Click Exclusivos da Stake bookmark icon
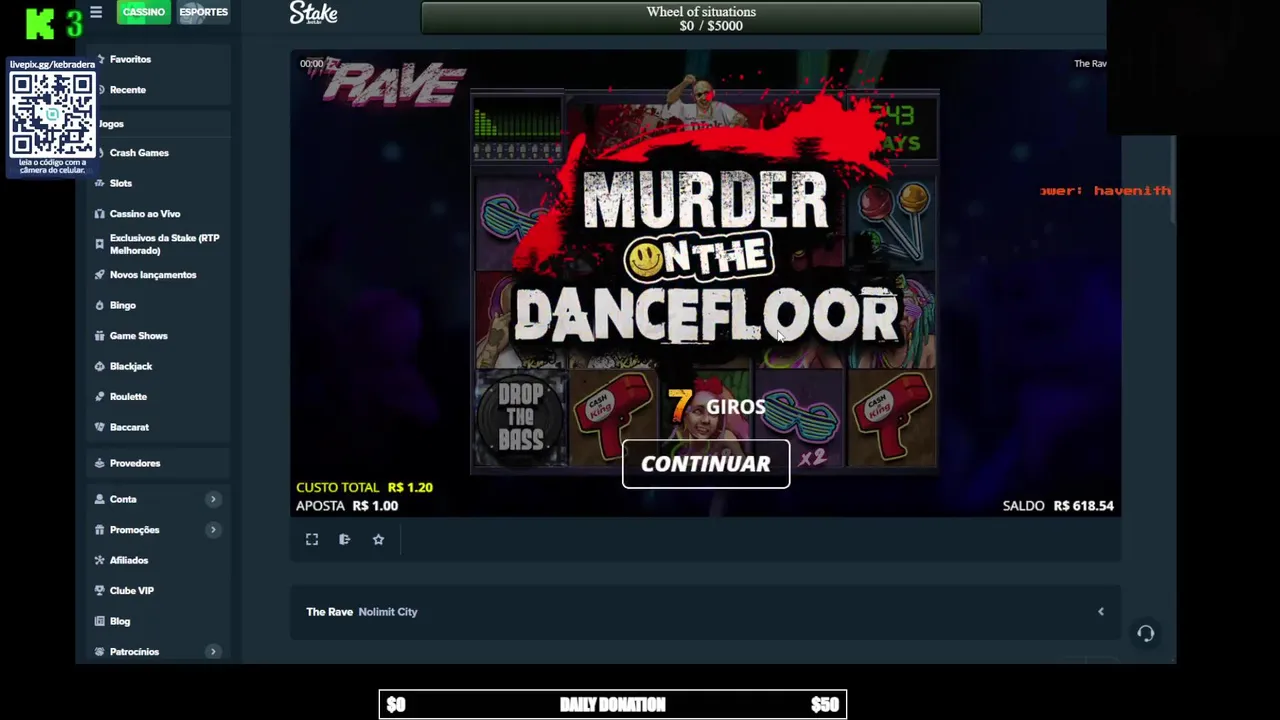The height and width of the screenshot is (720, 1280). click(100, 244)
